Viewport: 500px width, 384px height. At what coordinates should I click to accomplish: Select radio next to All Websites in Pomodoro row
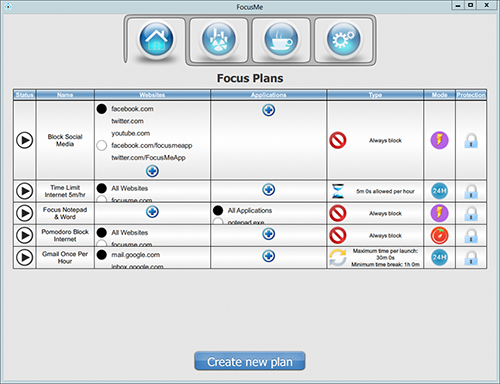click(x=102, y=233)
